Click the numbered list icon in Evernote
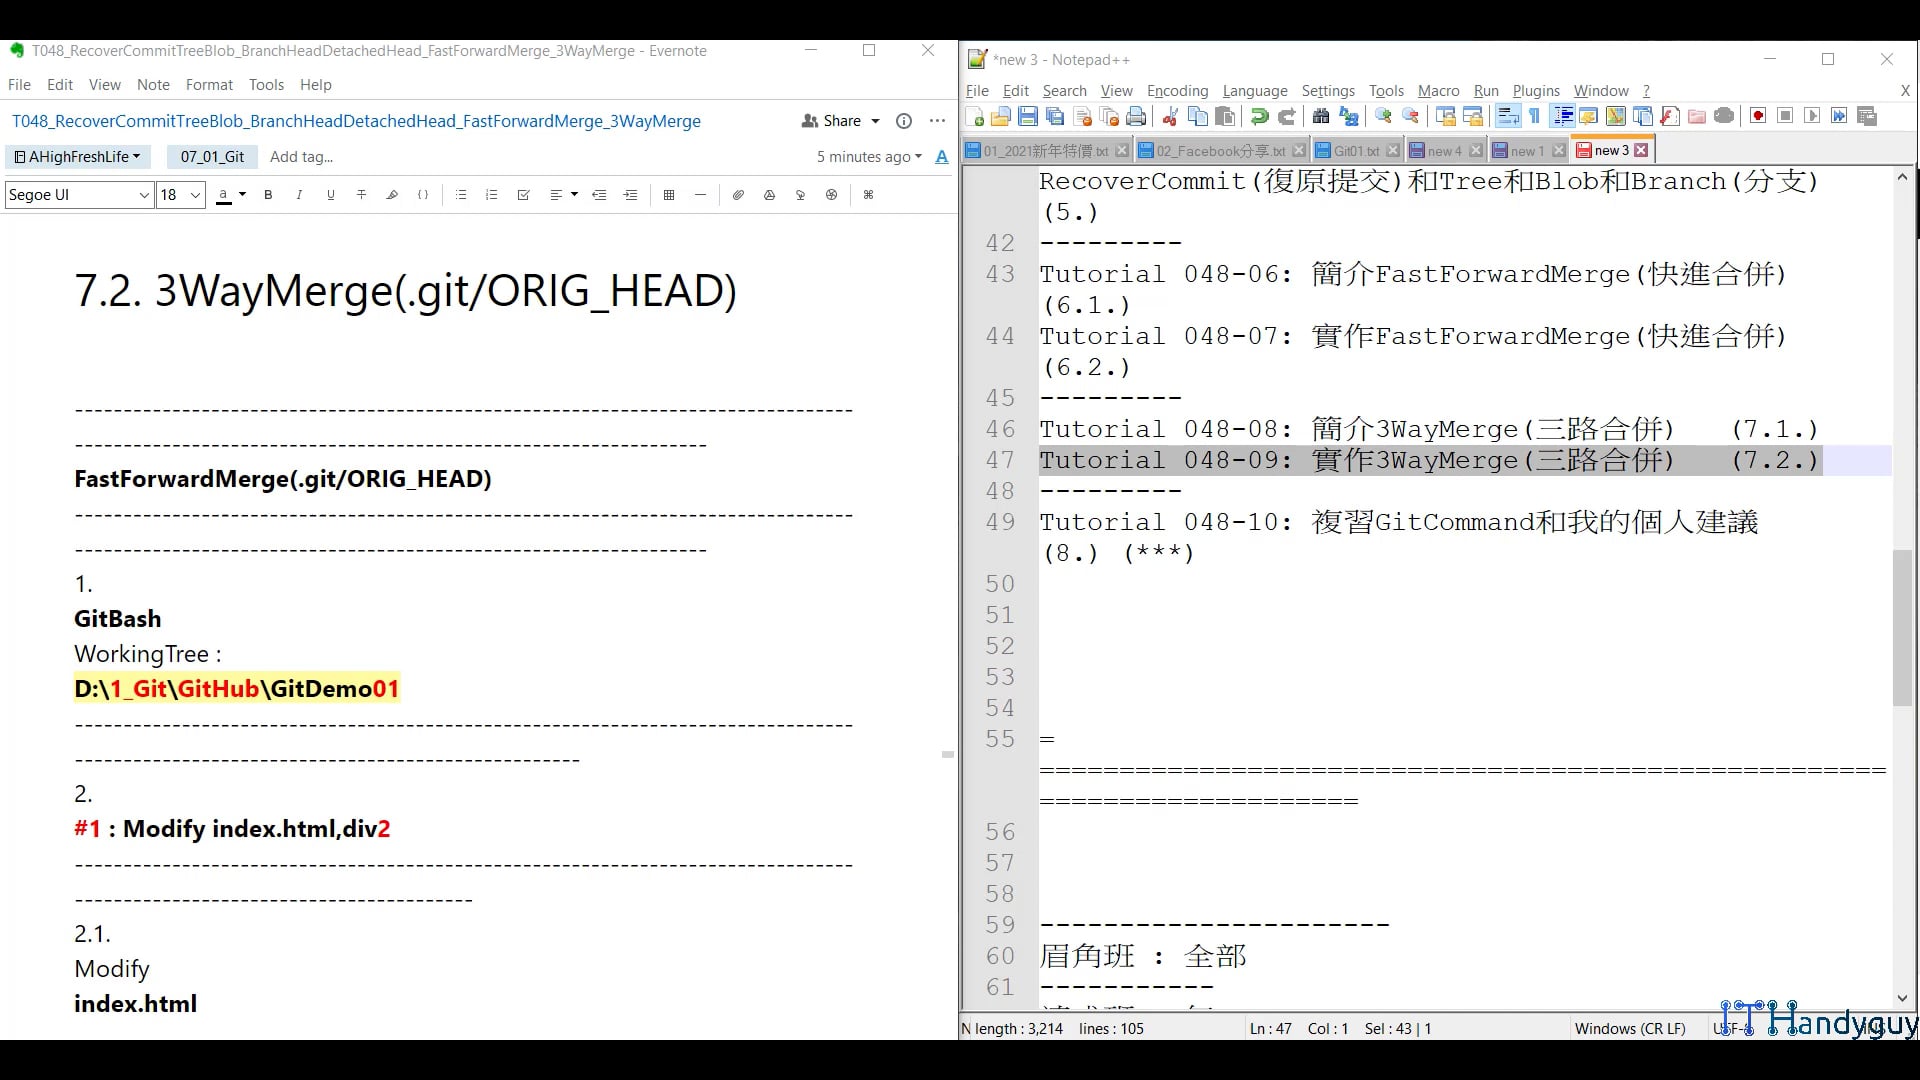 (x=491, y=195)
